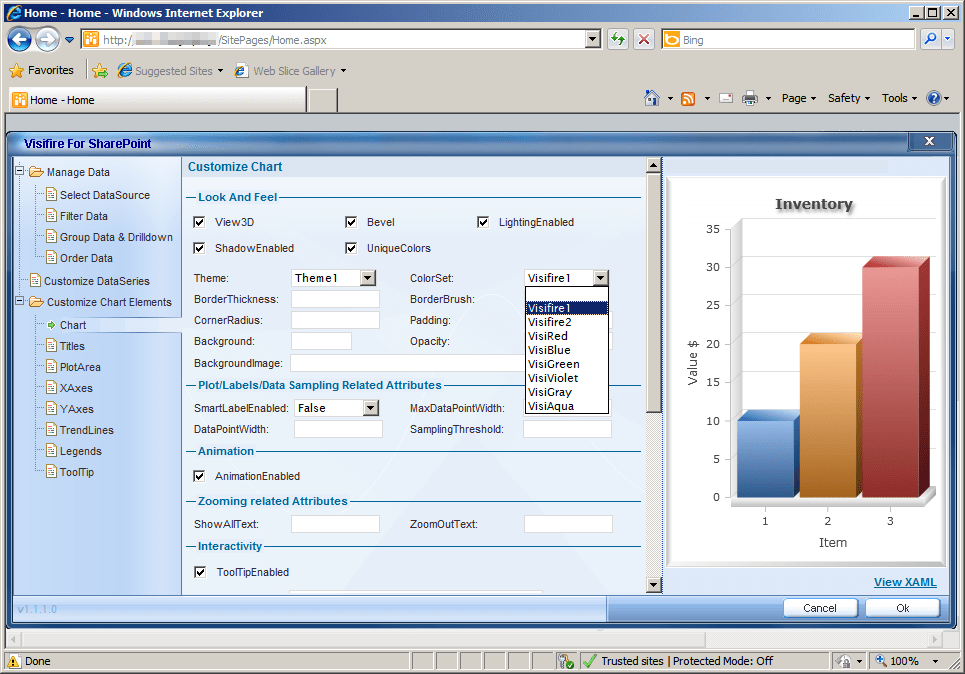The image size is (965, 674).
Task: Select Titles under Customize Chart Elements
Action: [74, 345]
